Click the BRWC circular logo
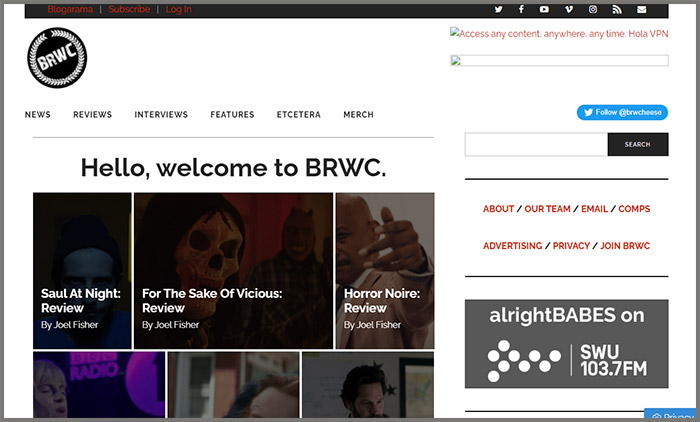The width and height of the screenshot is (700, 422). coord(57,58)
